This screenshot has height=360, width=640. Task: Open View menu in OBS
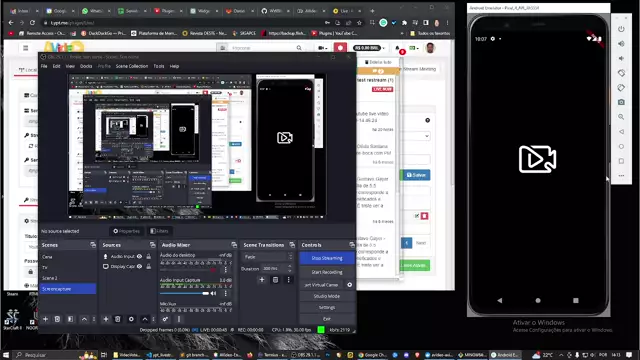coord(70,66)
